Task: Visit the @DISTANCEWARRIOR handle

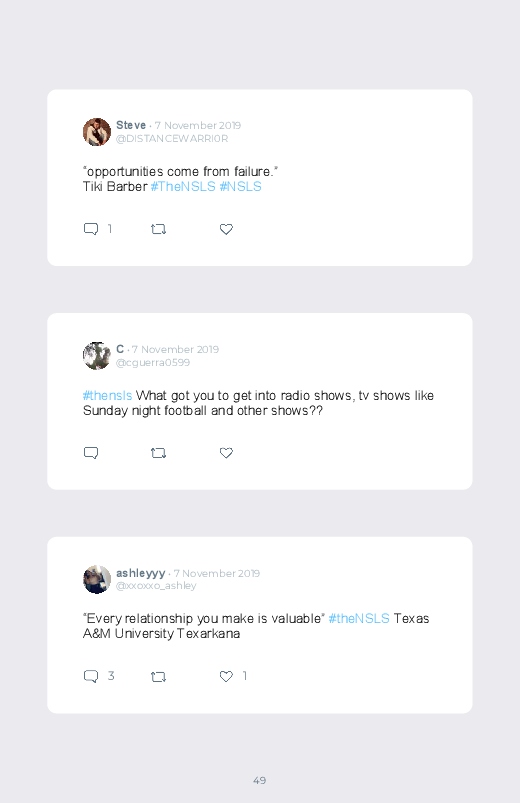Action: [172, 139]
